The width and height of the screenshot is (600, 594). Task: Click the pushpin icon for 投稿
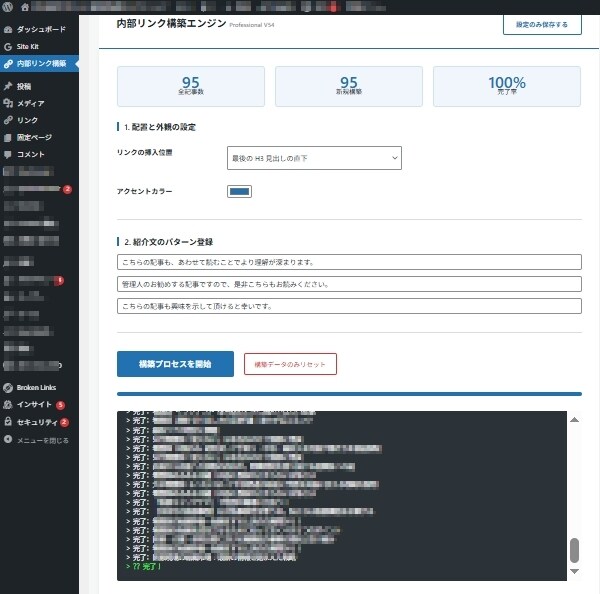coord(8,86)
